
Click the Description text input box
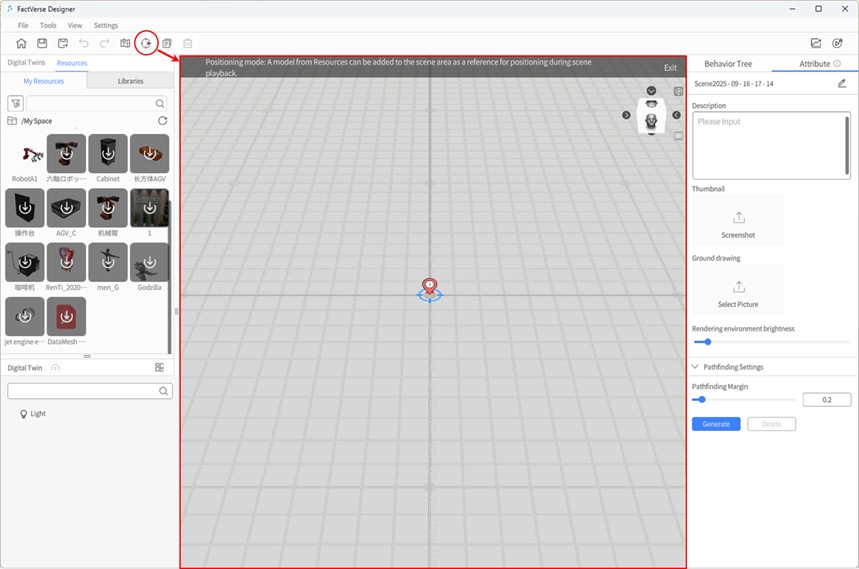tap(768, 146)
